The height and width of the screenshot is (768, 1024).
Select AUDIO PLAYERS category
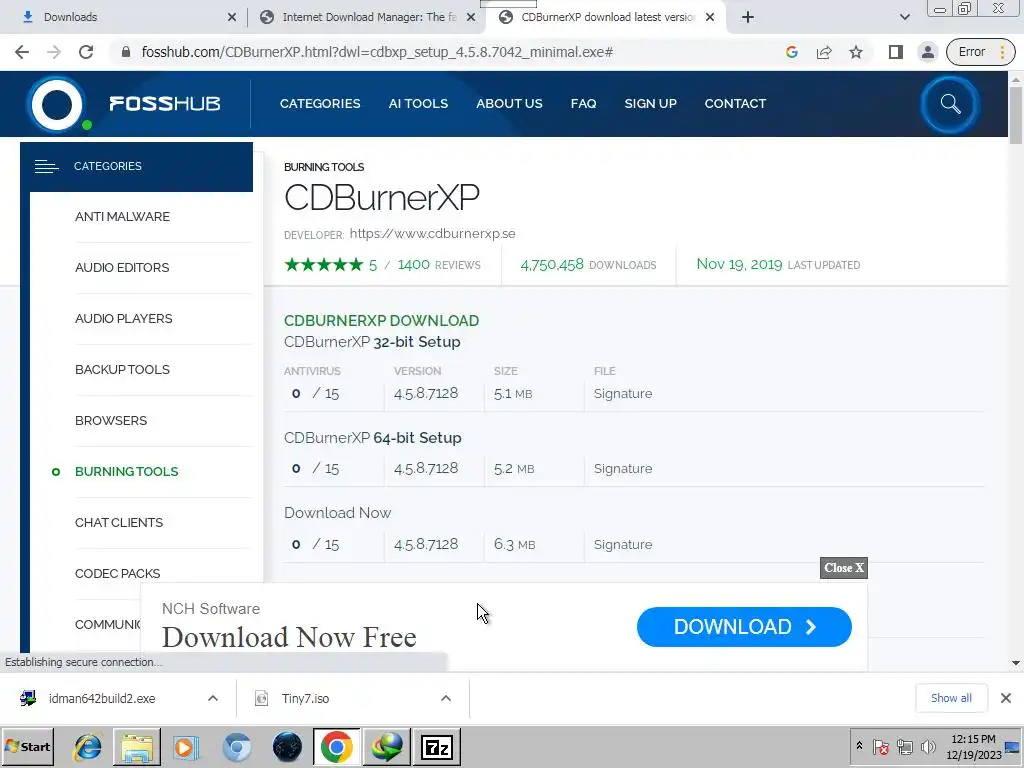(124, 319)
